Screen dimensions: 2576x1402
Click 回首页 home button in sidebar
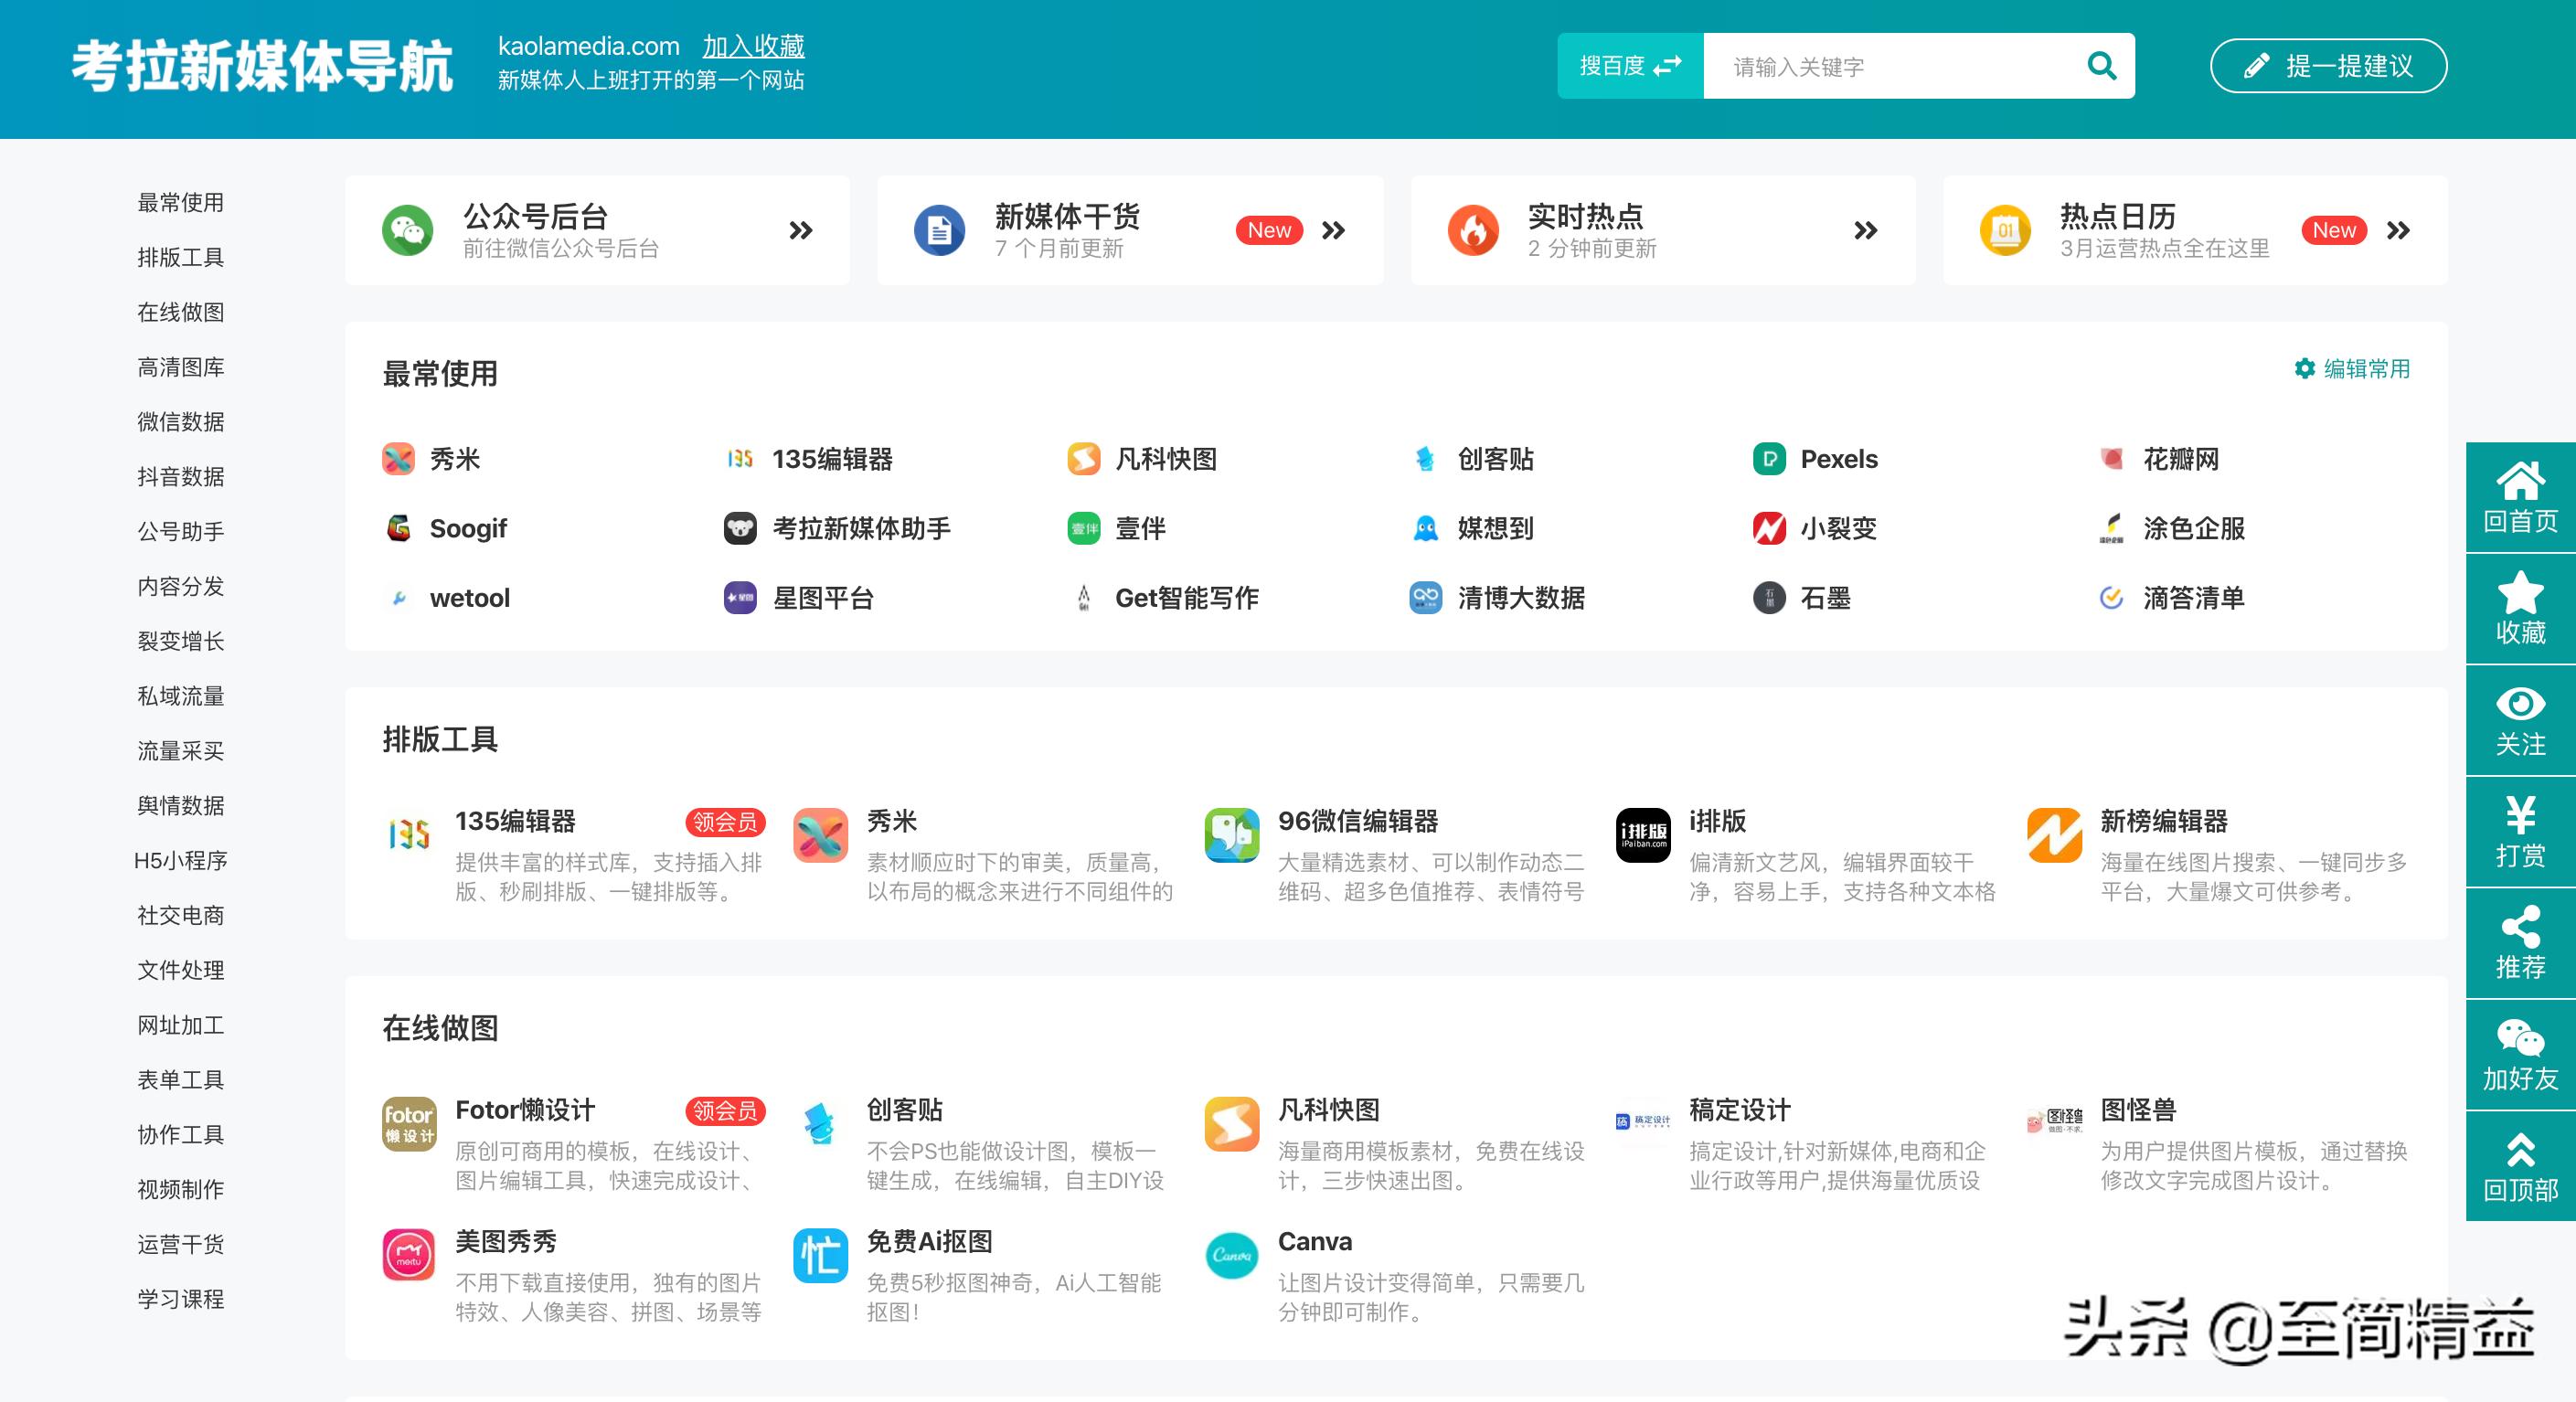2520,497
